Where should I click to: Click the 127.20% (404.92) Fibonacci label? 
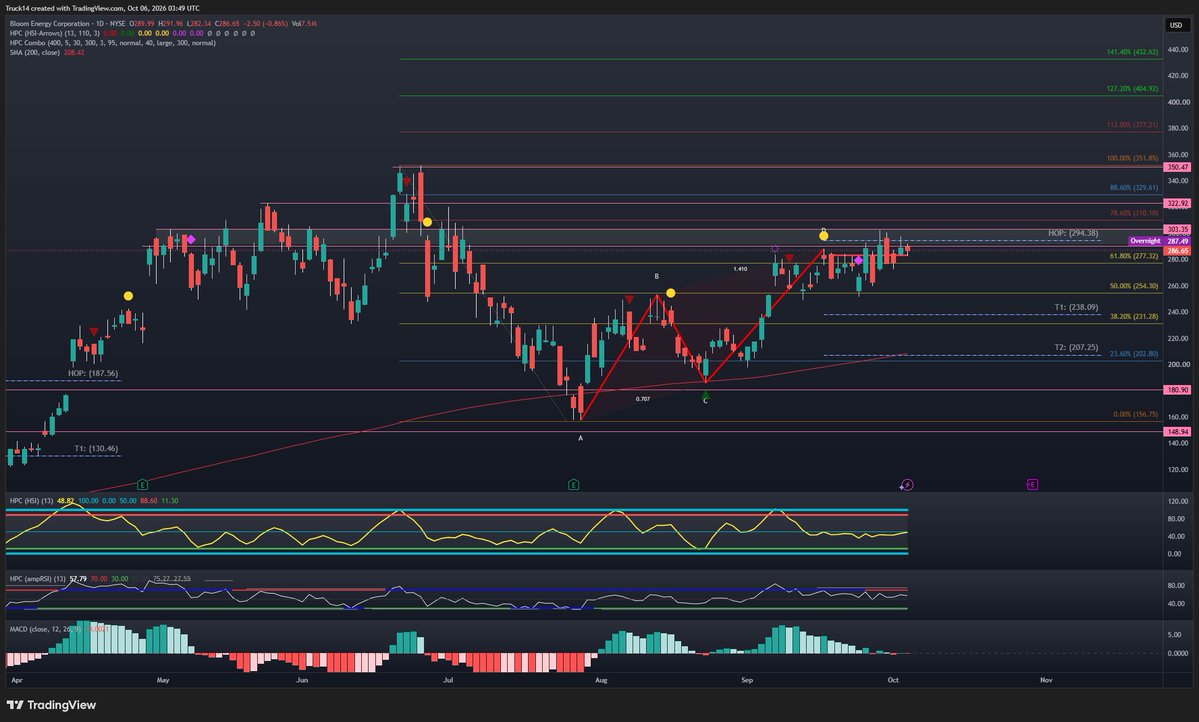pos(1132,89)
